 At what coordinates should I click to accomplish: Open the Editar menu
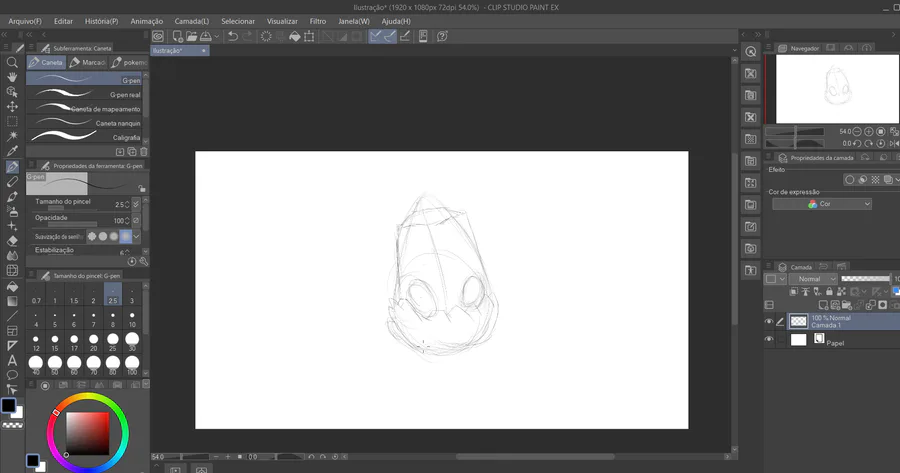click(63, 21)
